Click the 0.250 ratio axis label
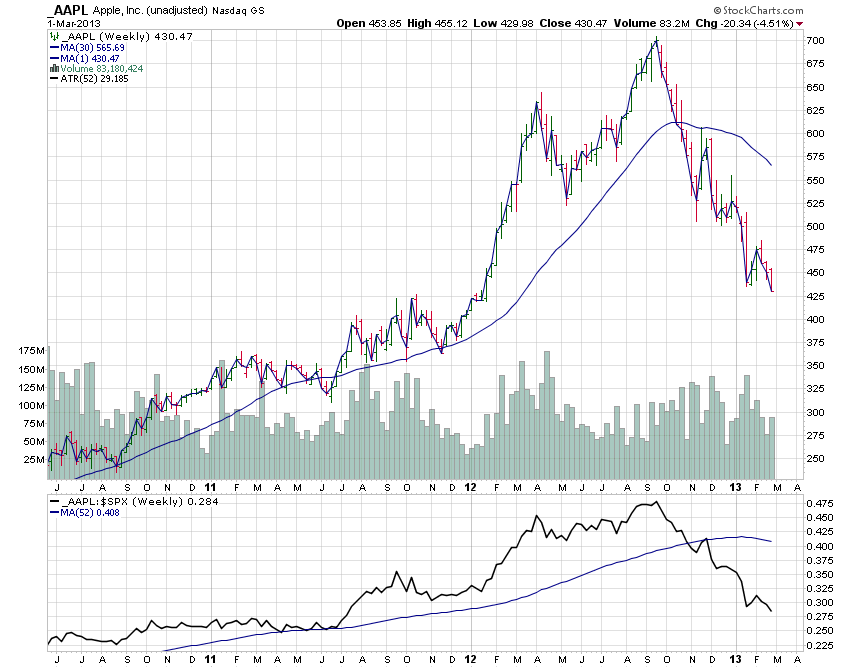This screenshot has width=850, height=668. [820, 631]
